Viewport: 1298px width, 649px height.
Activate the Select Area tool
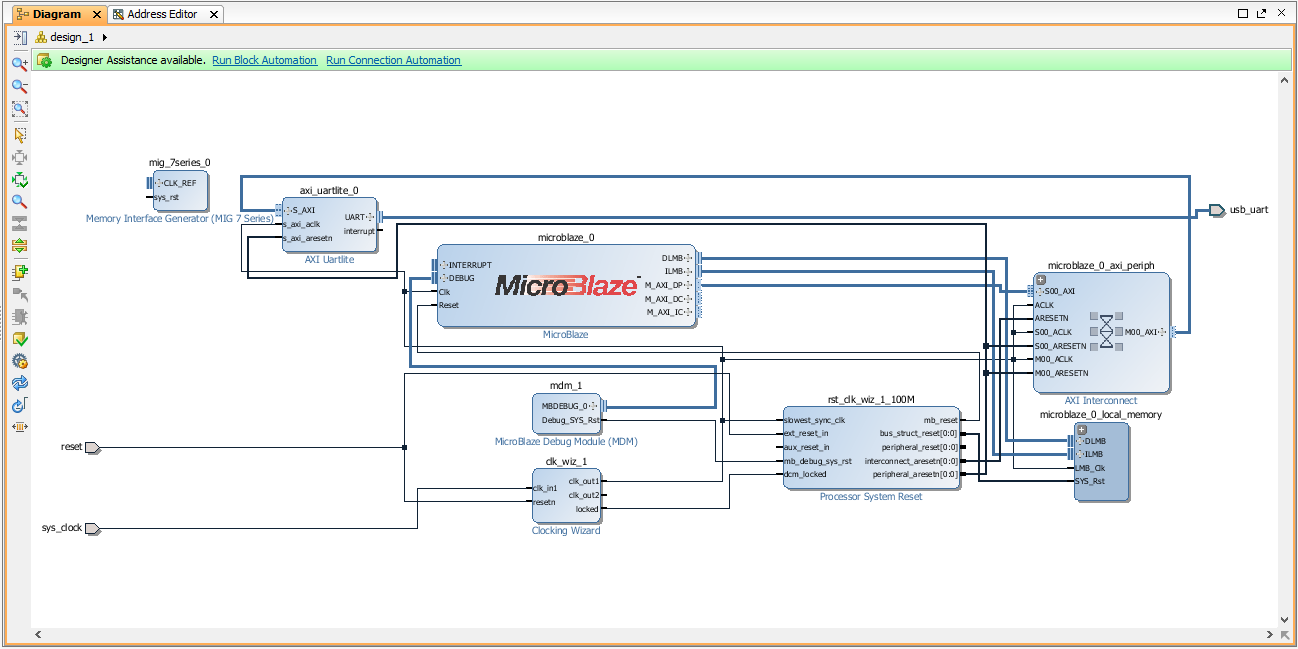pyautogui.click(x=19, y=134)
